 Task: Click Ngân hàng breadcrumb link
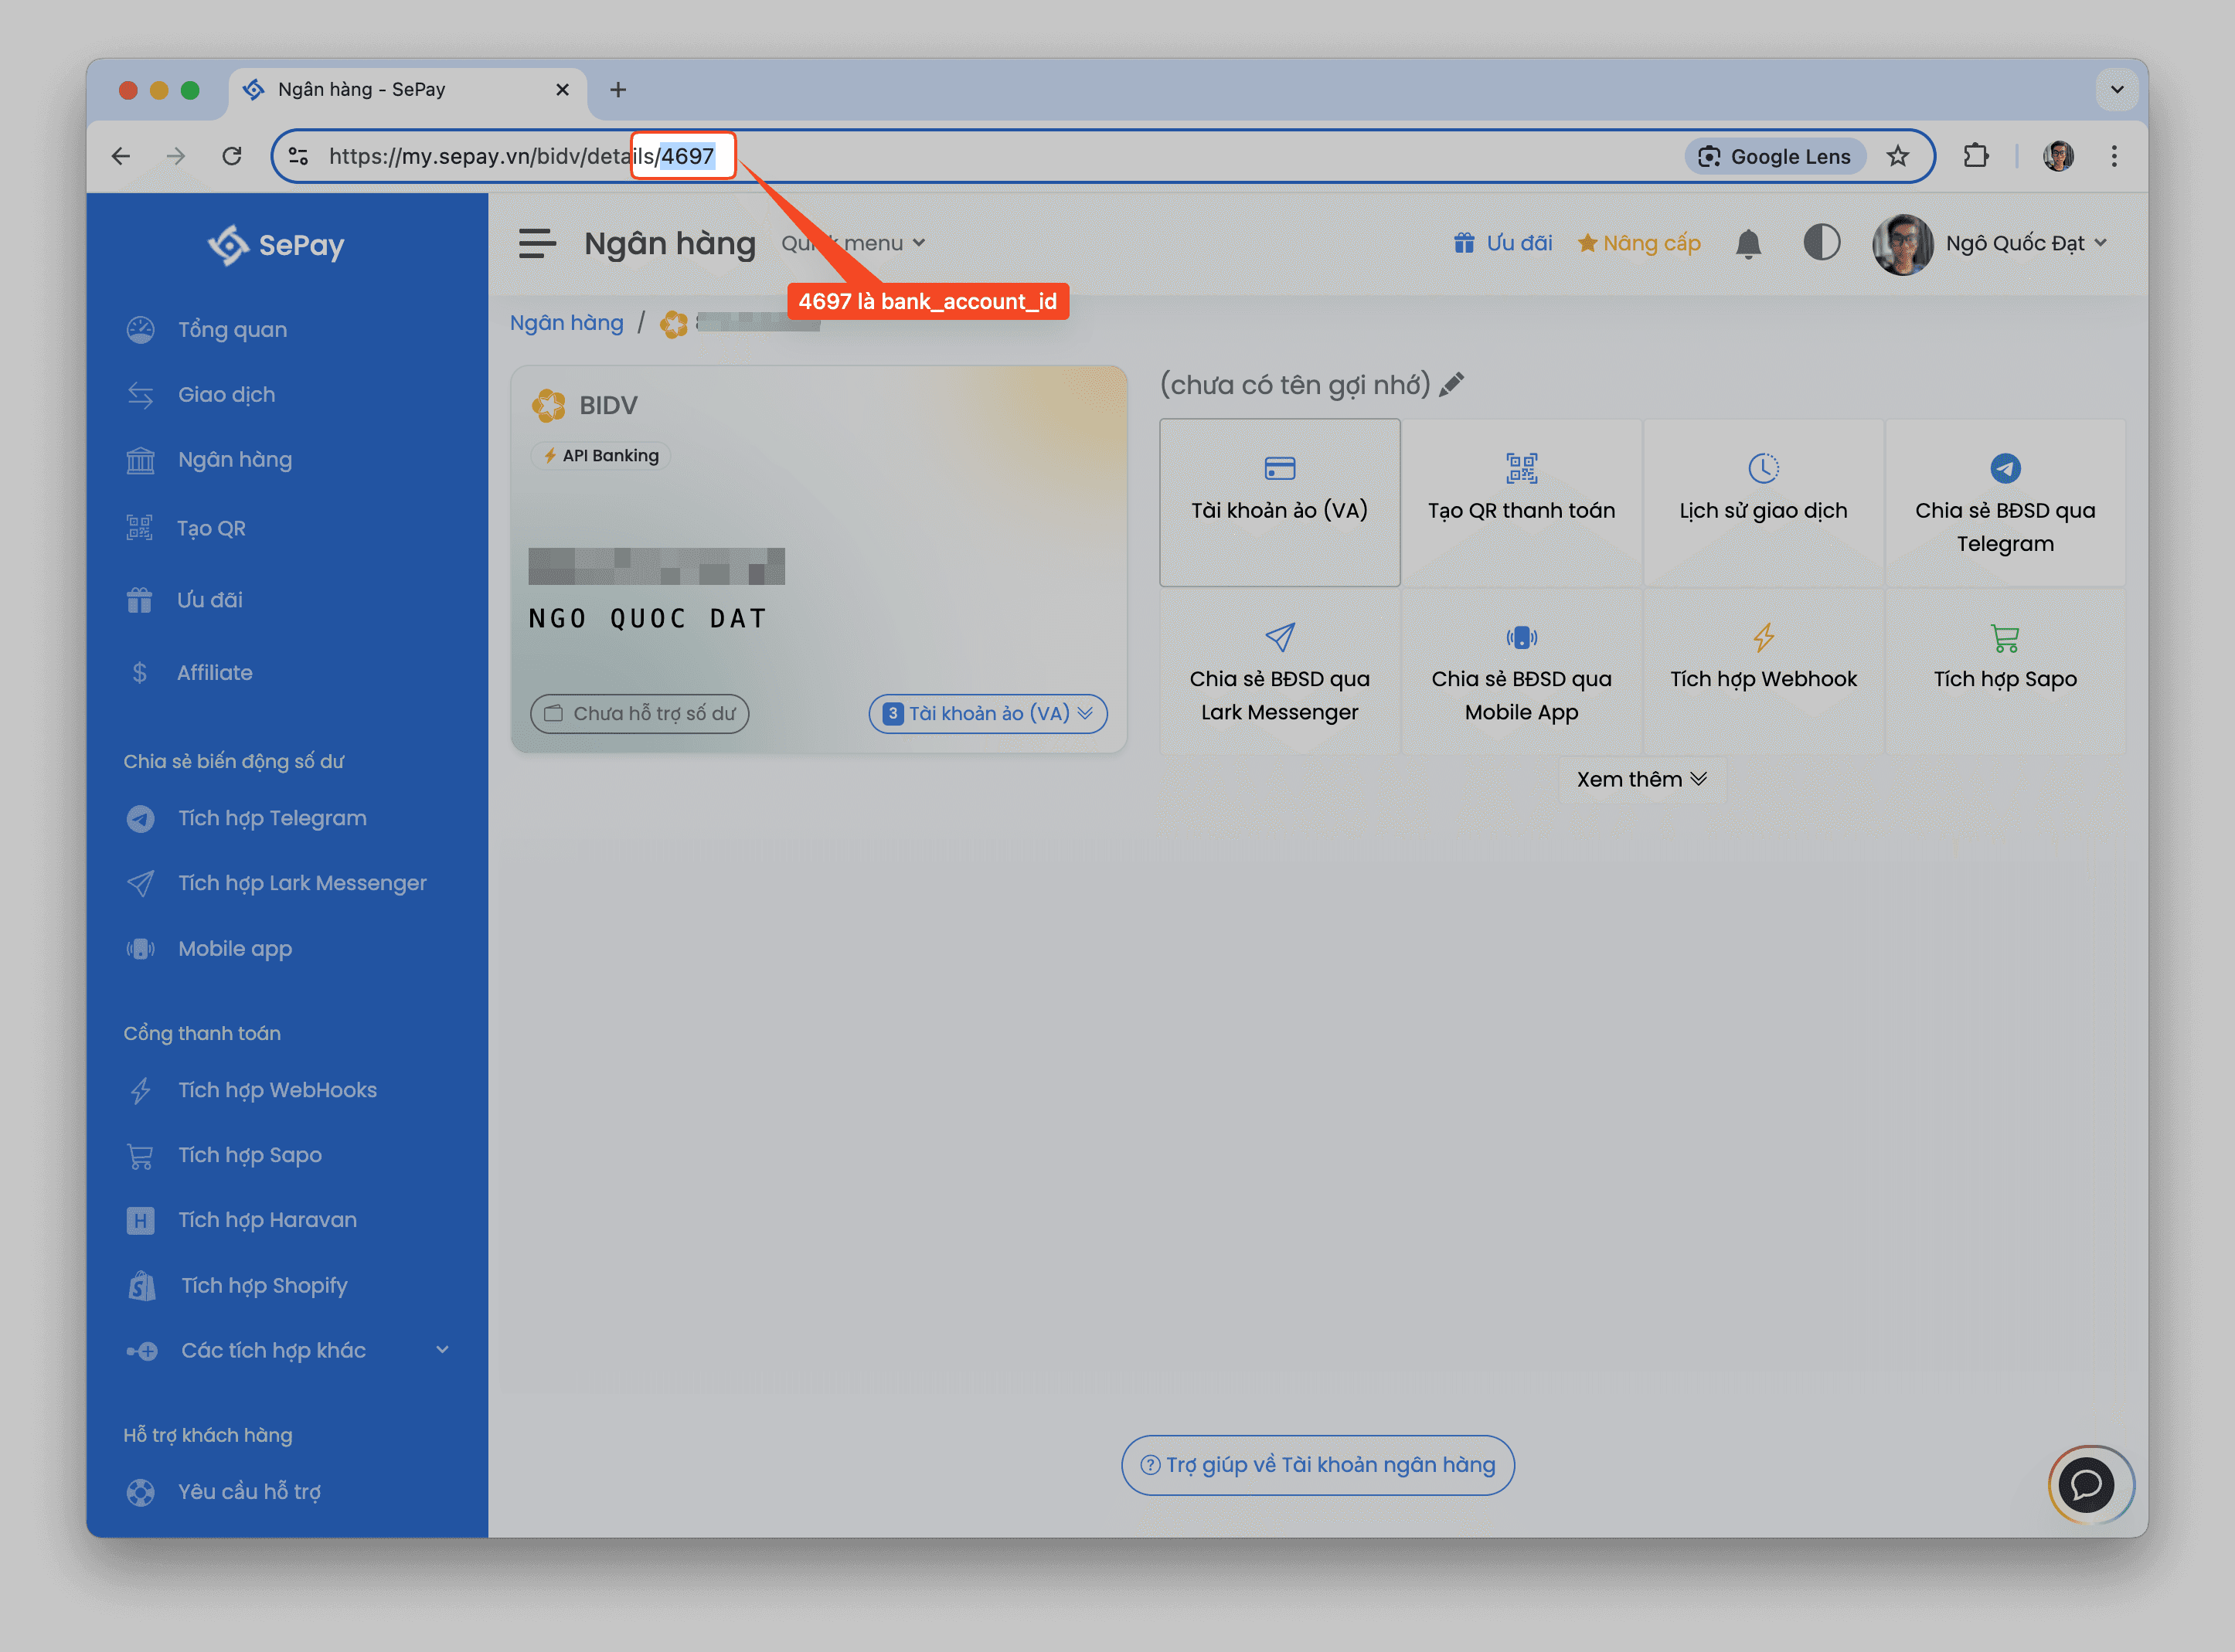tap(566, 323)
